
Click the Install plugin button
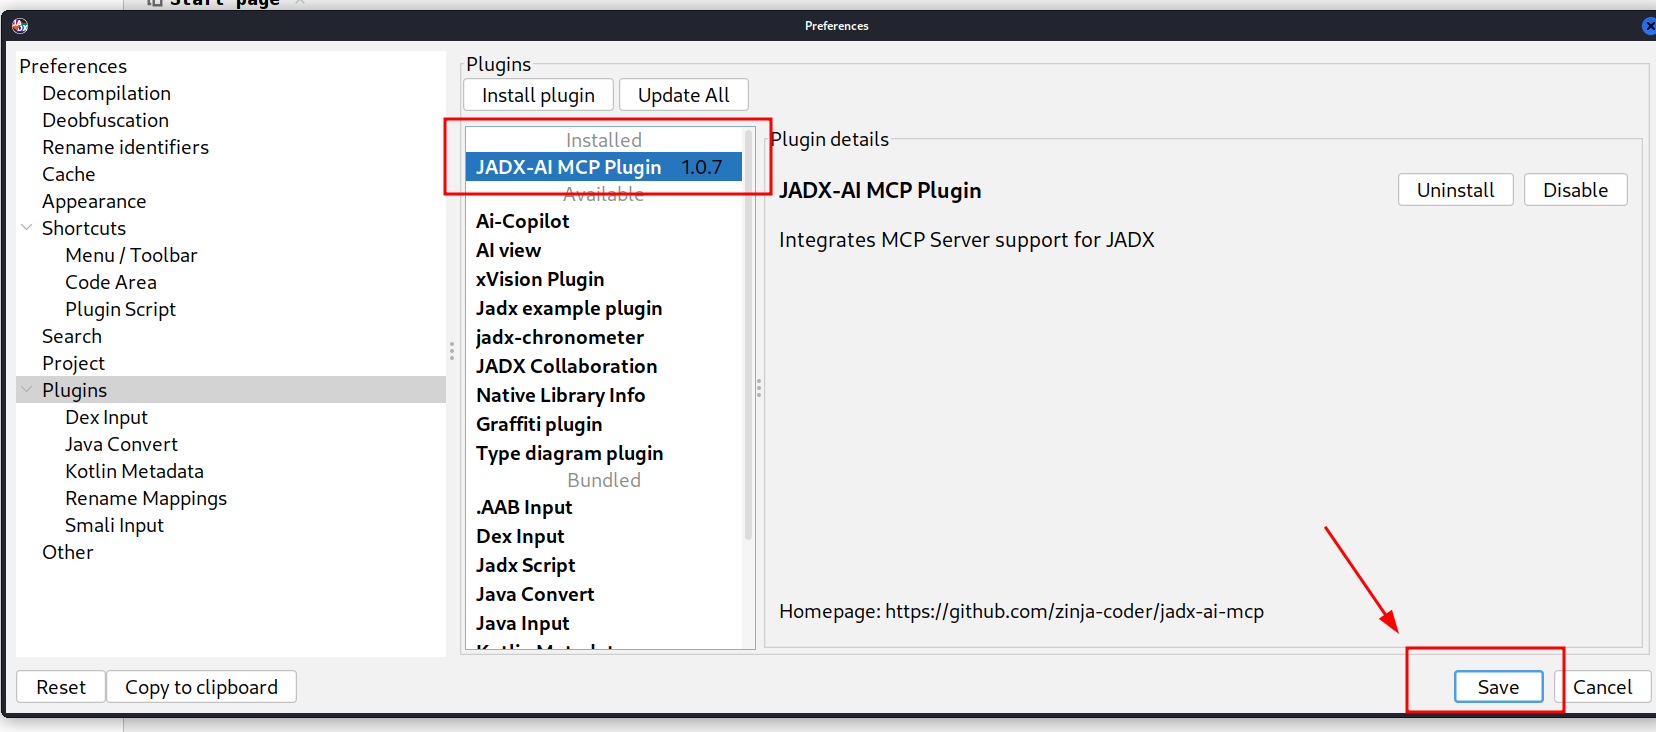[538, 95]
